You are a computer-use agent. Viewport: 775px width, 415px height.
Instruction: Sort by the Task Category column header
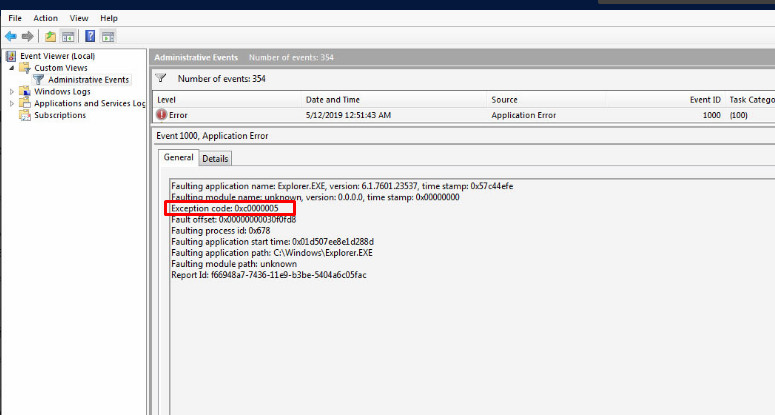(750, 100)
